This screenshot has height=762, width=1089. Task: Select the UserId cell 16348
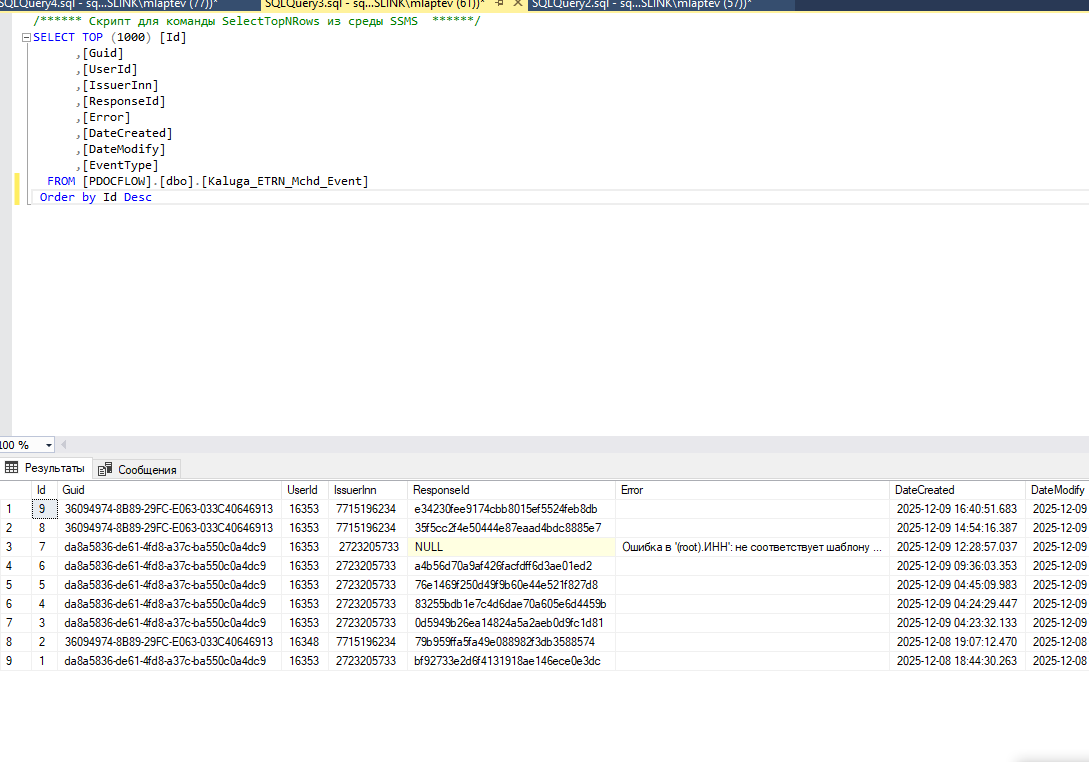(x=305, y=642)
